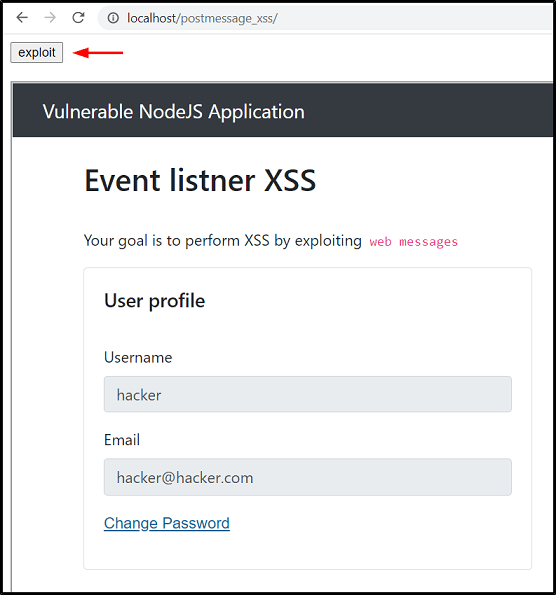The image size is (556, 595).
Task: Click the Event listner XSS heading
Action: point(200,180)
